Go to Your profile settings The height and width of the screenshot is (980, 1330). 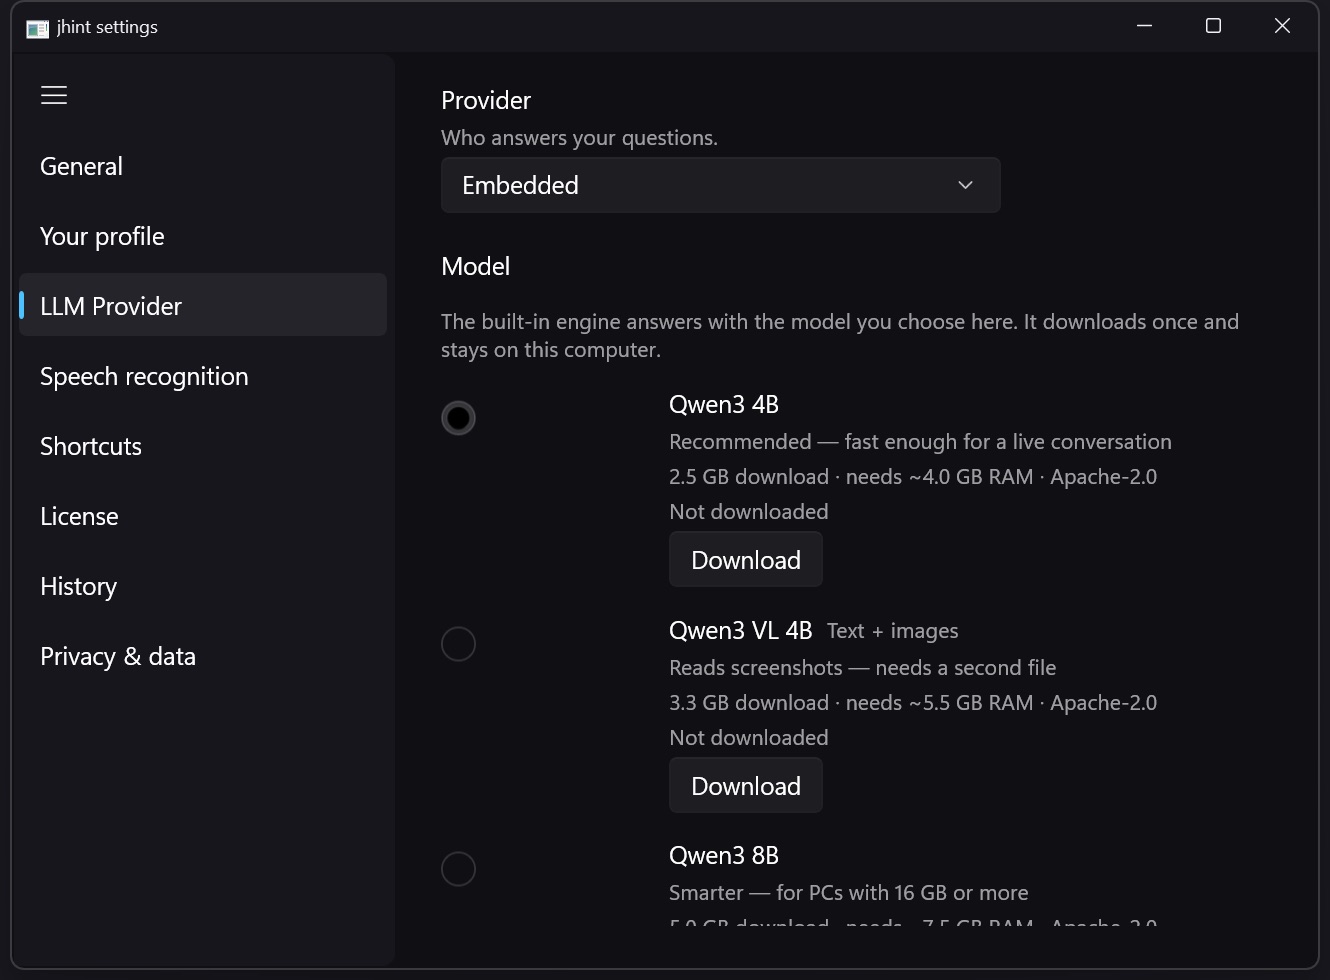[x=203, y=236]
